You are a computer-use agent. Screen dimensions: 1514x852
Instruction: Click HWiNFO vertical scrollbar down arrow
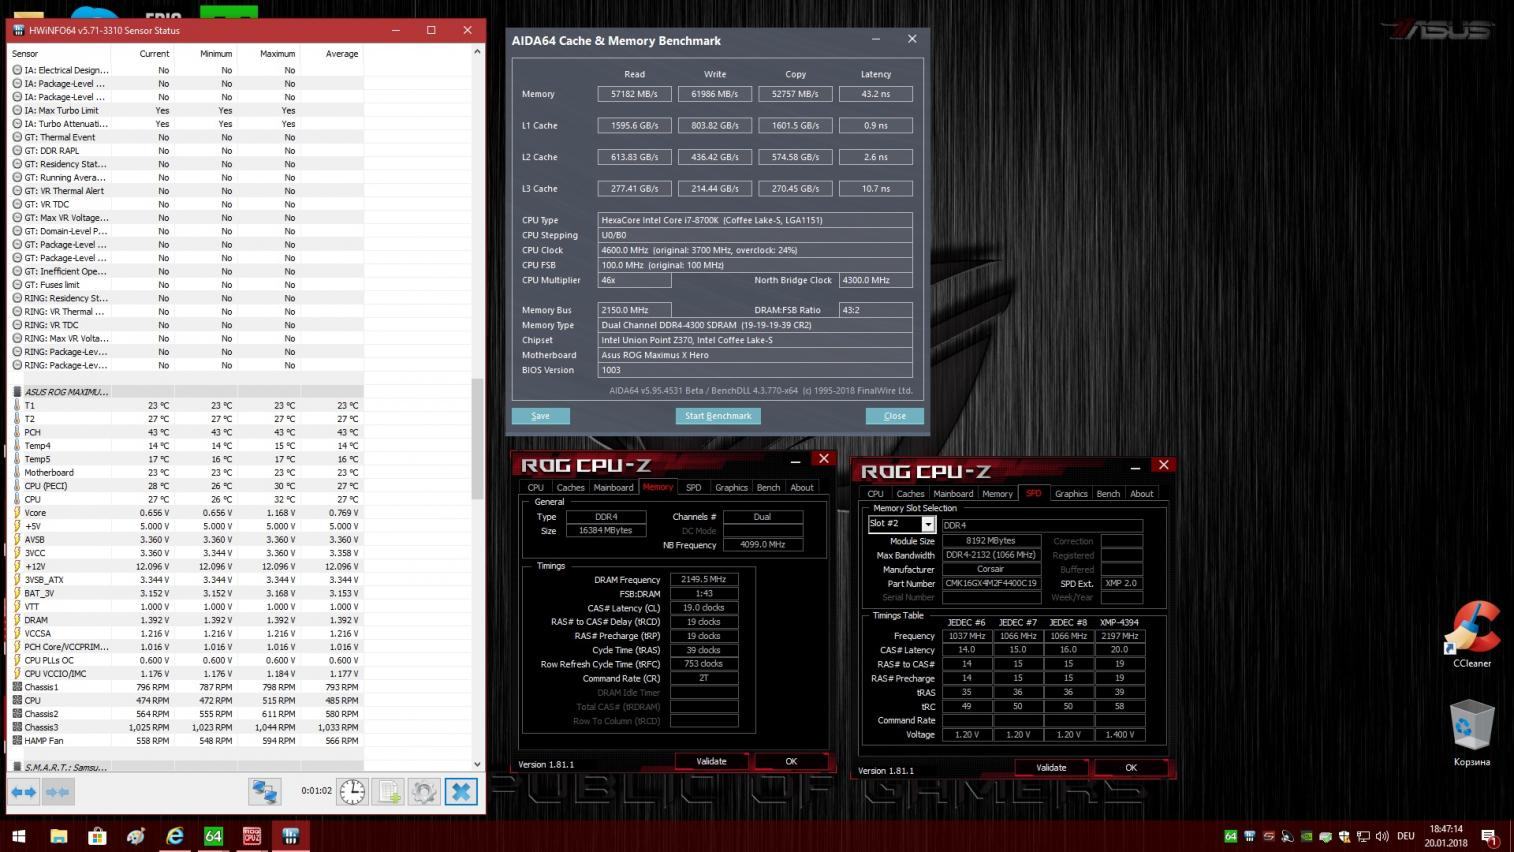[x=477, y=764]
